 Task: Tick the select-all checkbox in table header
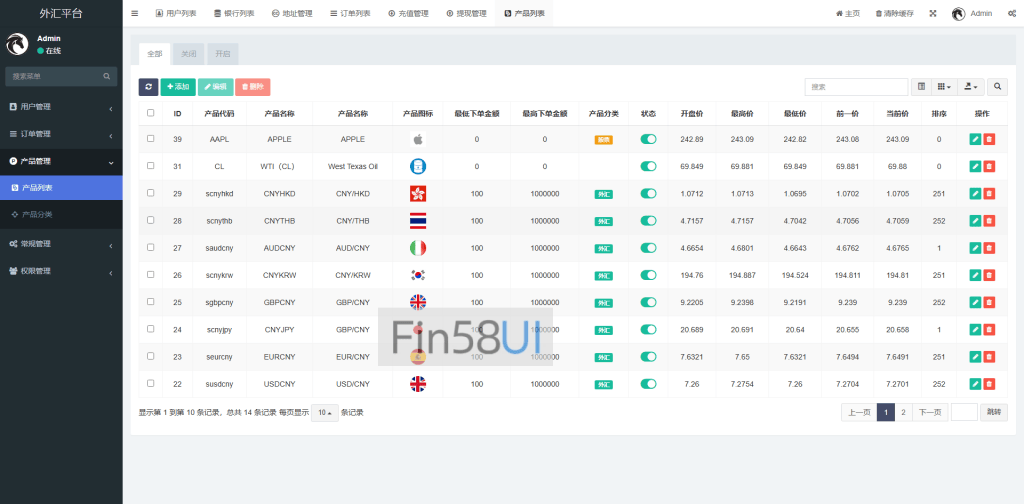click(151, 113)
